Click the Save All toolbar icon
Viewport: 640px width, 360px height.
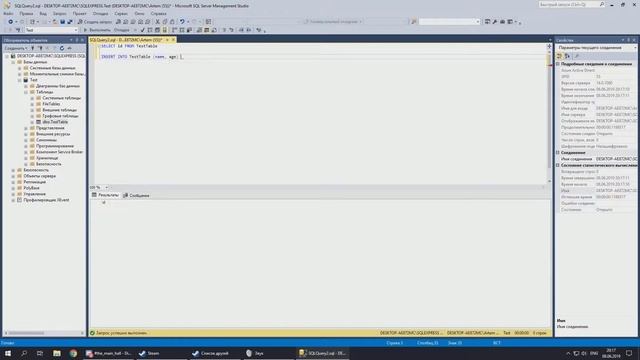[70, 22]
